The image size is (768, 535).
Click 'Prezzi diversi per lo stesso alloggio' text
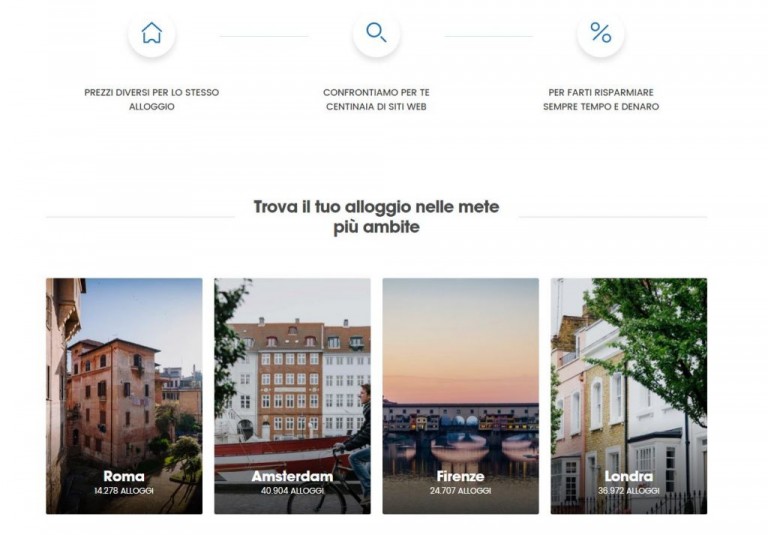pyautogui.click(x=152, y=99)
